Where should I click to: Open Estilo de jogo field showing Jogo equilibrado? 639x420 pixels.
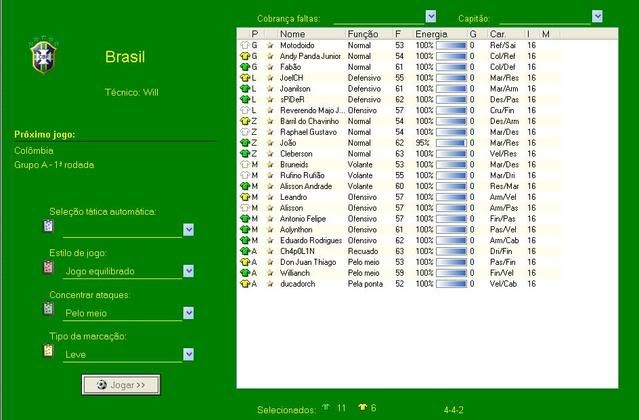(188, 271)
